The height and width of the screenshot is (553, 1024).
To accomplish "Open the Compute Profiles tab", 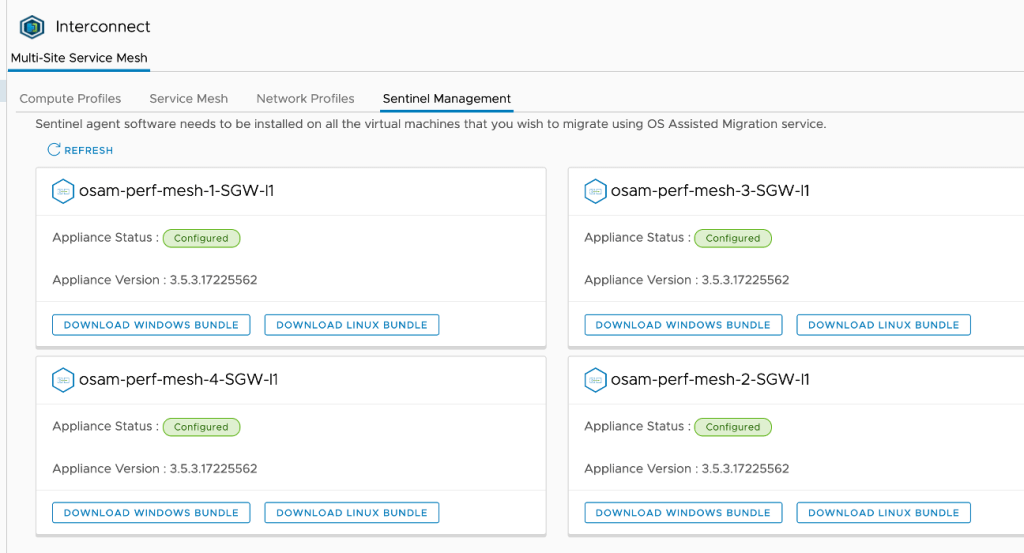I will click(70, 99).
